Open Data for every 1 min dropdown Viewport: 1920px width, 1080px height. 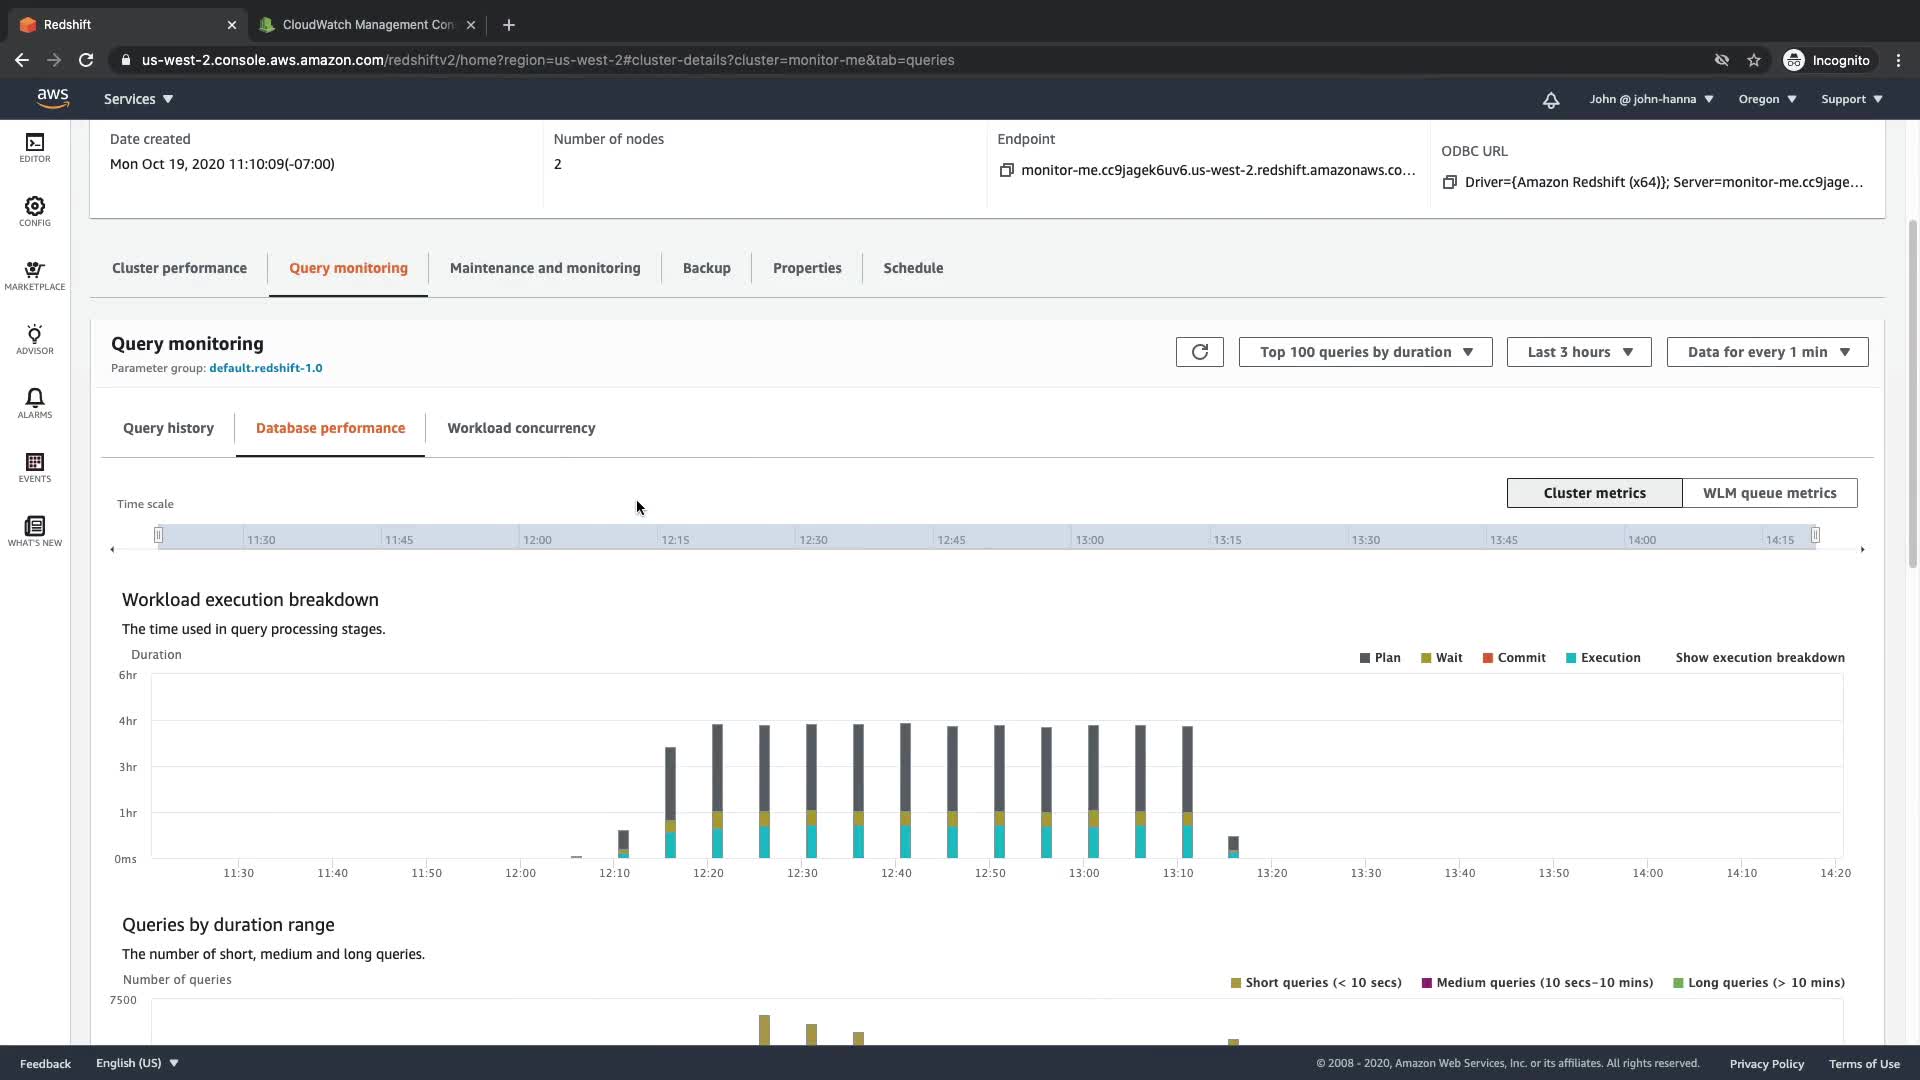(1767, 352)
